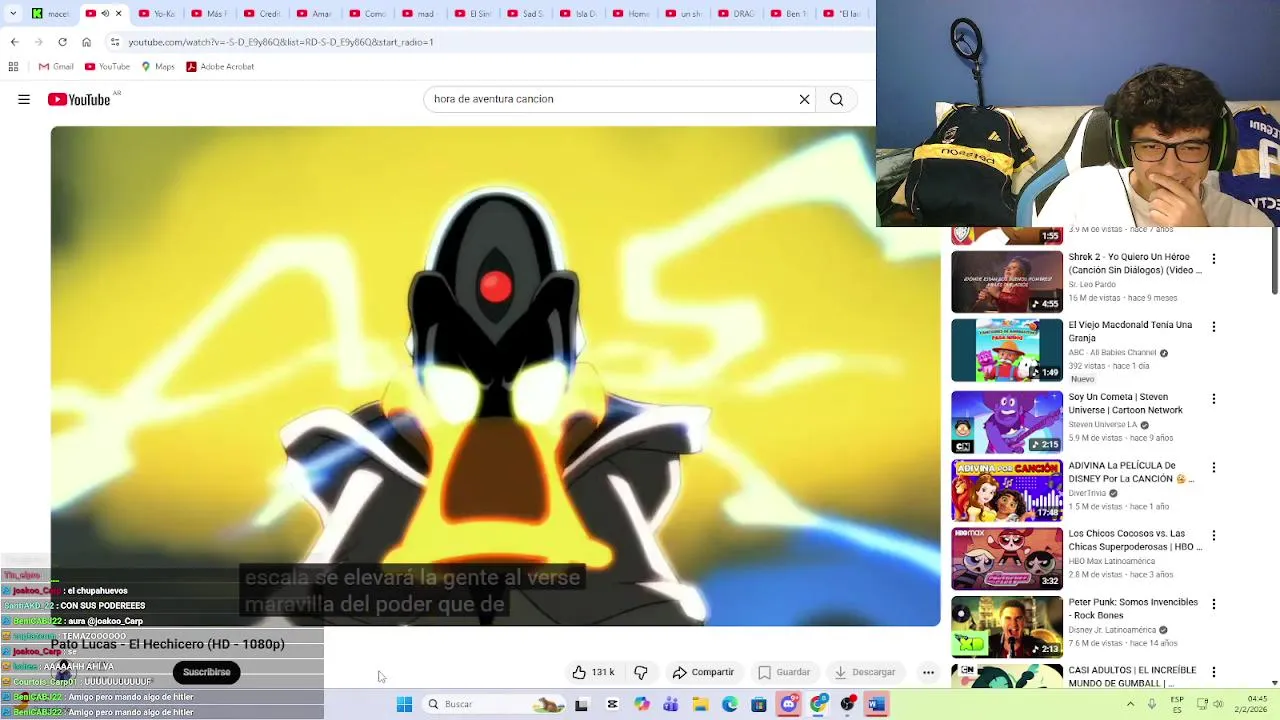Viewport: 1280px width, 720px height.
Task: Open the YouTube hamburger guide menu
Action: (24, 99)
